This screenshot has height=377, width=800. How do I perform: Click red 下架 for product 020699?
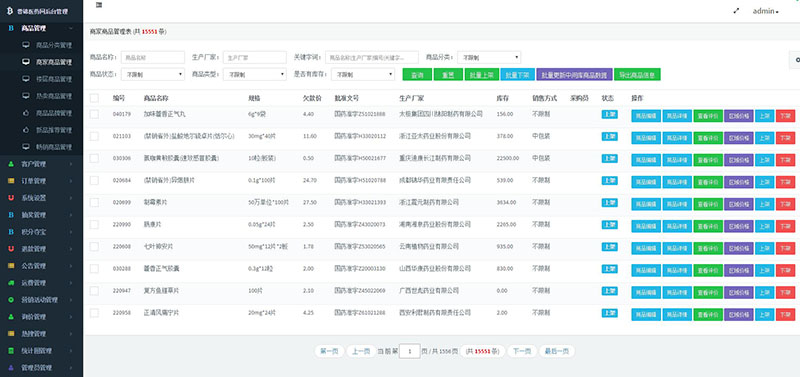pos(785,204)
